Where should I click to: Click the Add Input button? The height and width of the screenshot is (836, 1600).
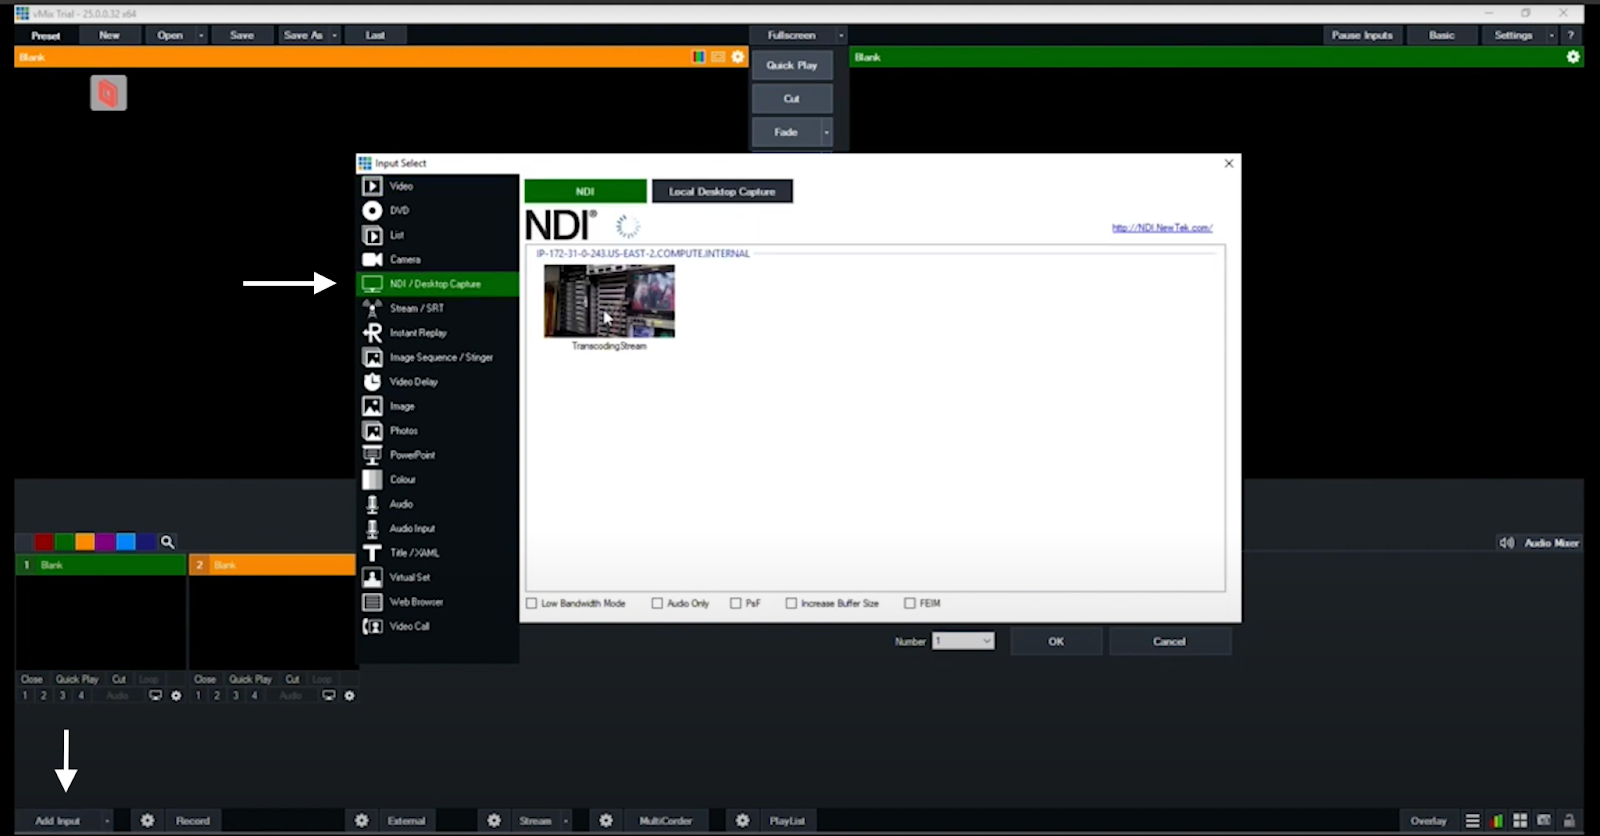58,821
